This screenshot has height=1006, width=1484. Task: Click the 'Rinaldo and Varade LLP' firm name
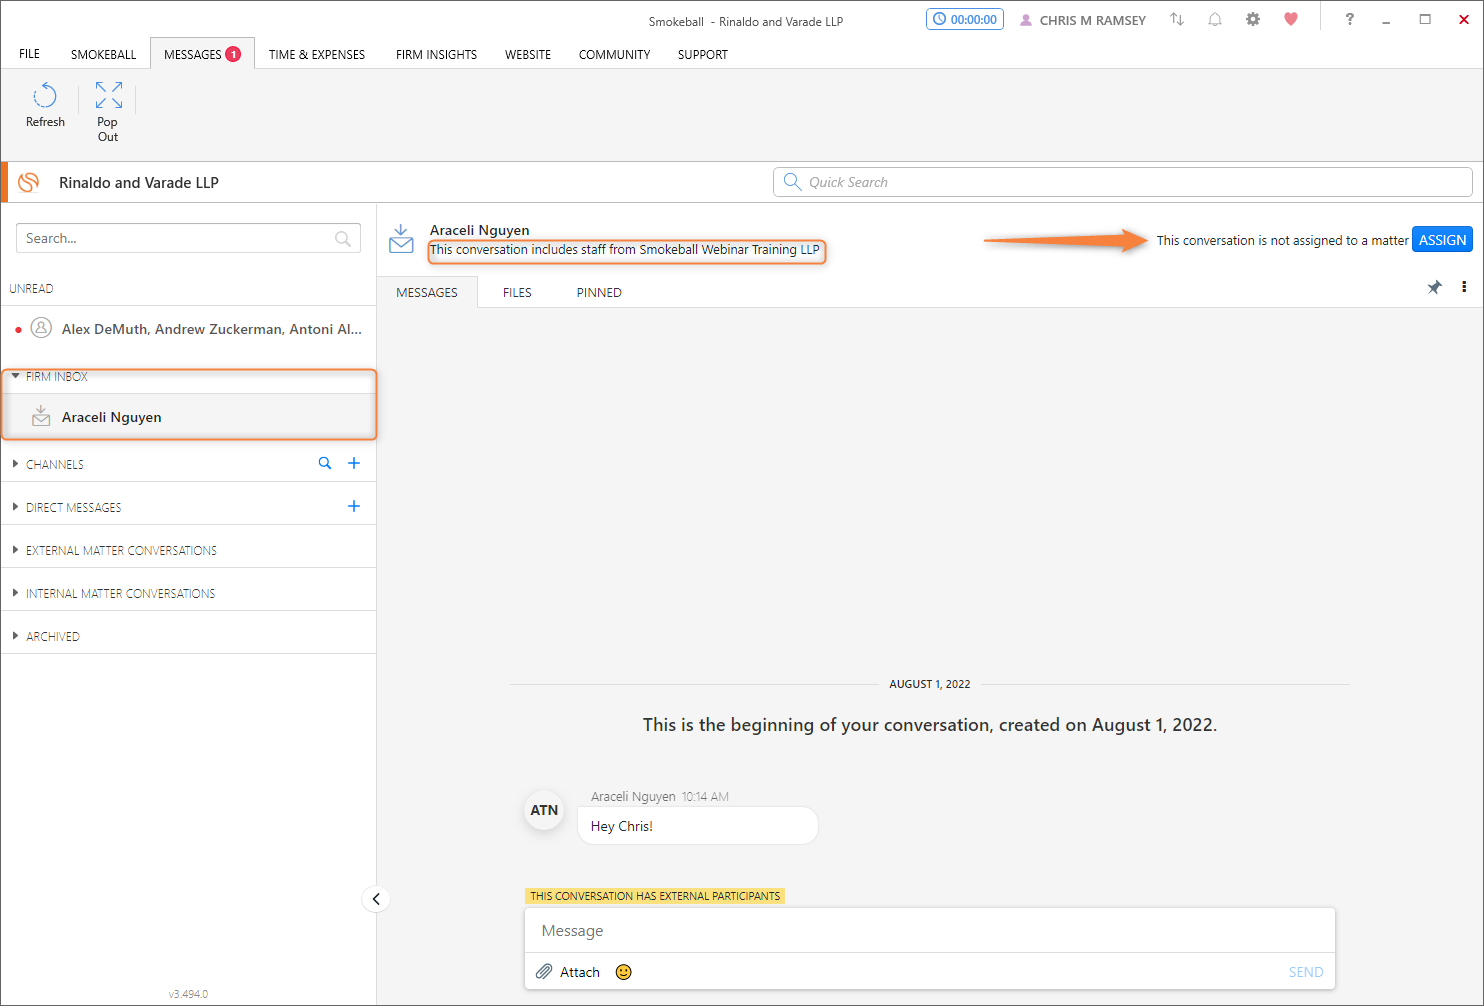point(139,182)
